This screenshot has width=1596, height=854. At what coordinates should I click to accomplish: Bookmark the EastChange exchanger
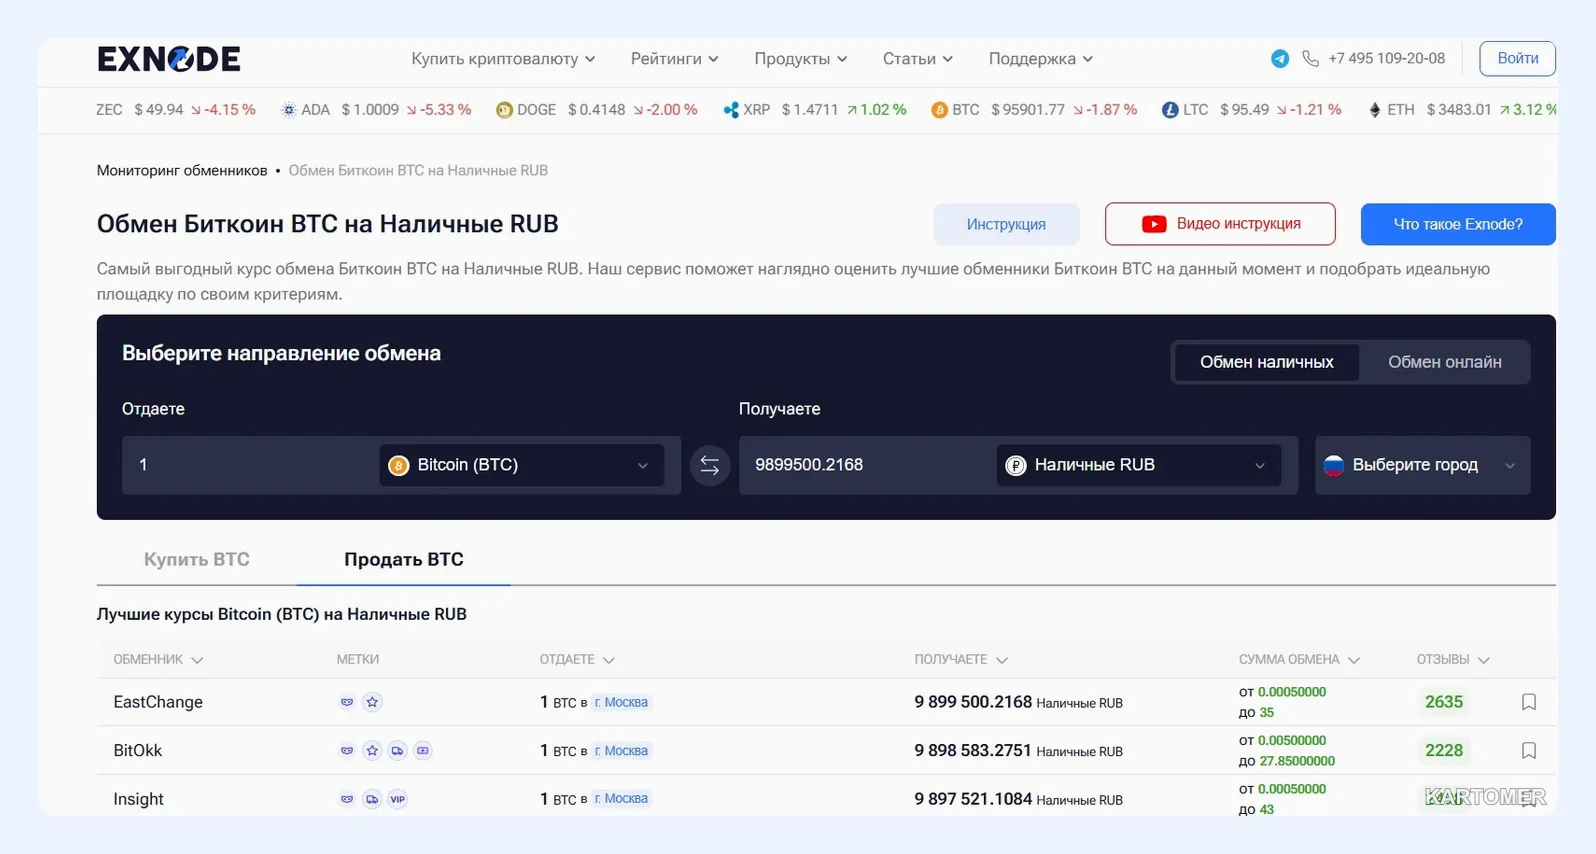[1529, 702]
